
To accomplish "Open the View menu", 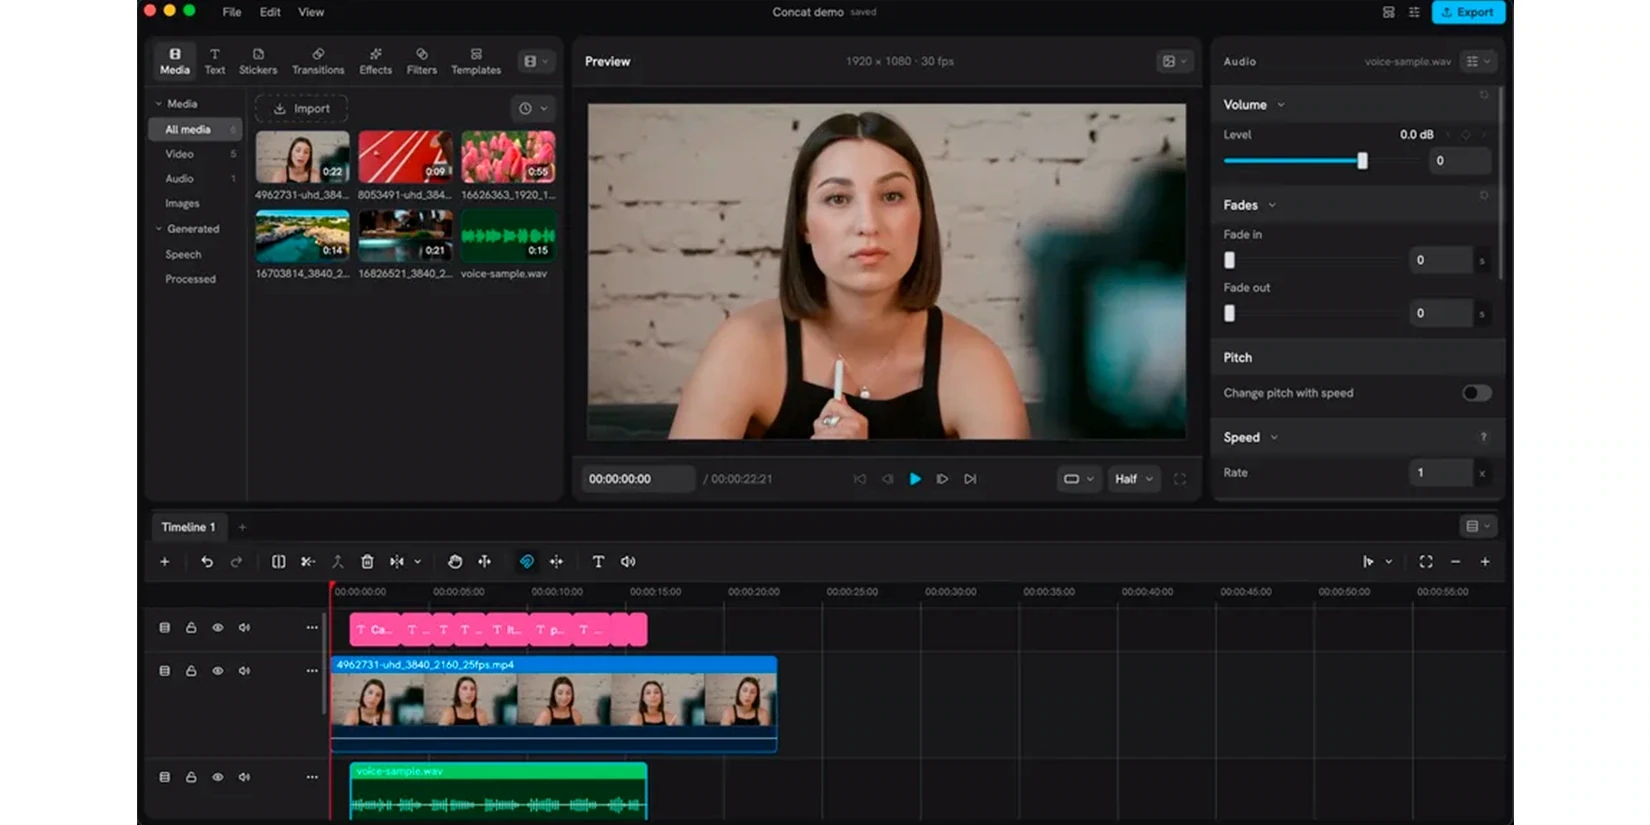I will tap(311, 12).
